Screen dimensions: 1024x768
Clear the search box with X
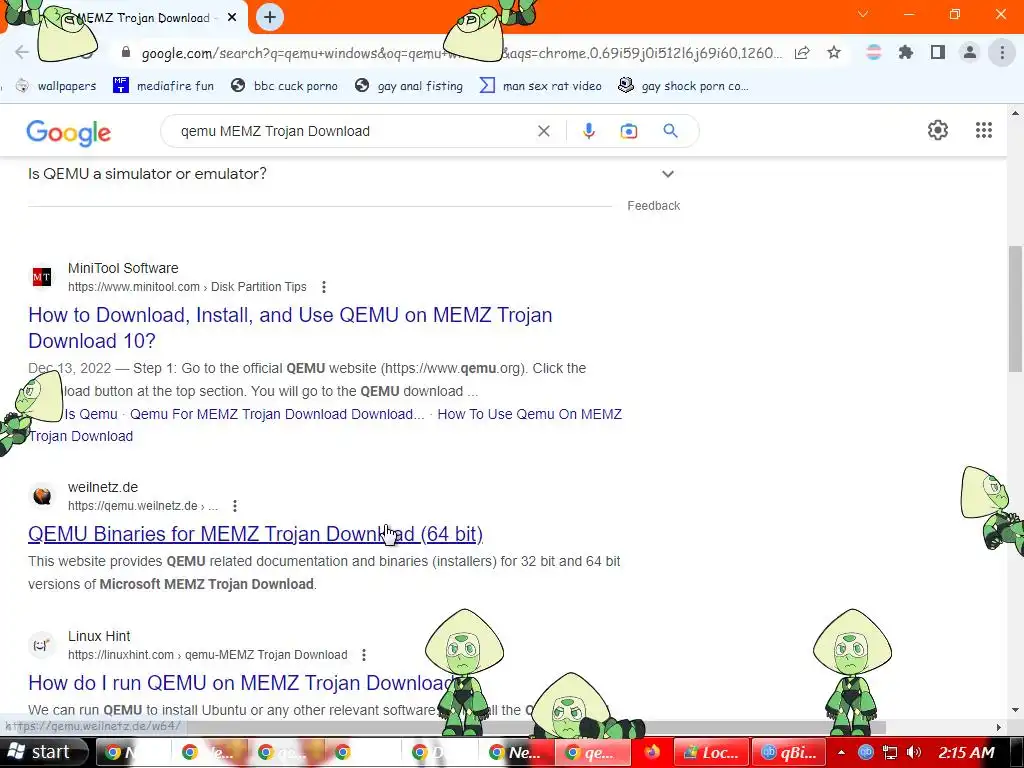coord(543,131)
